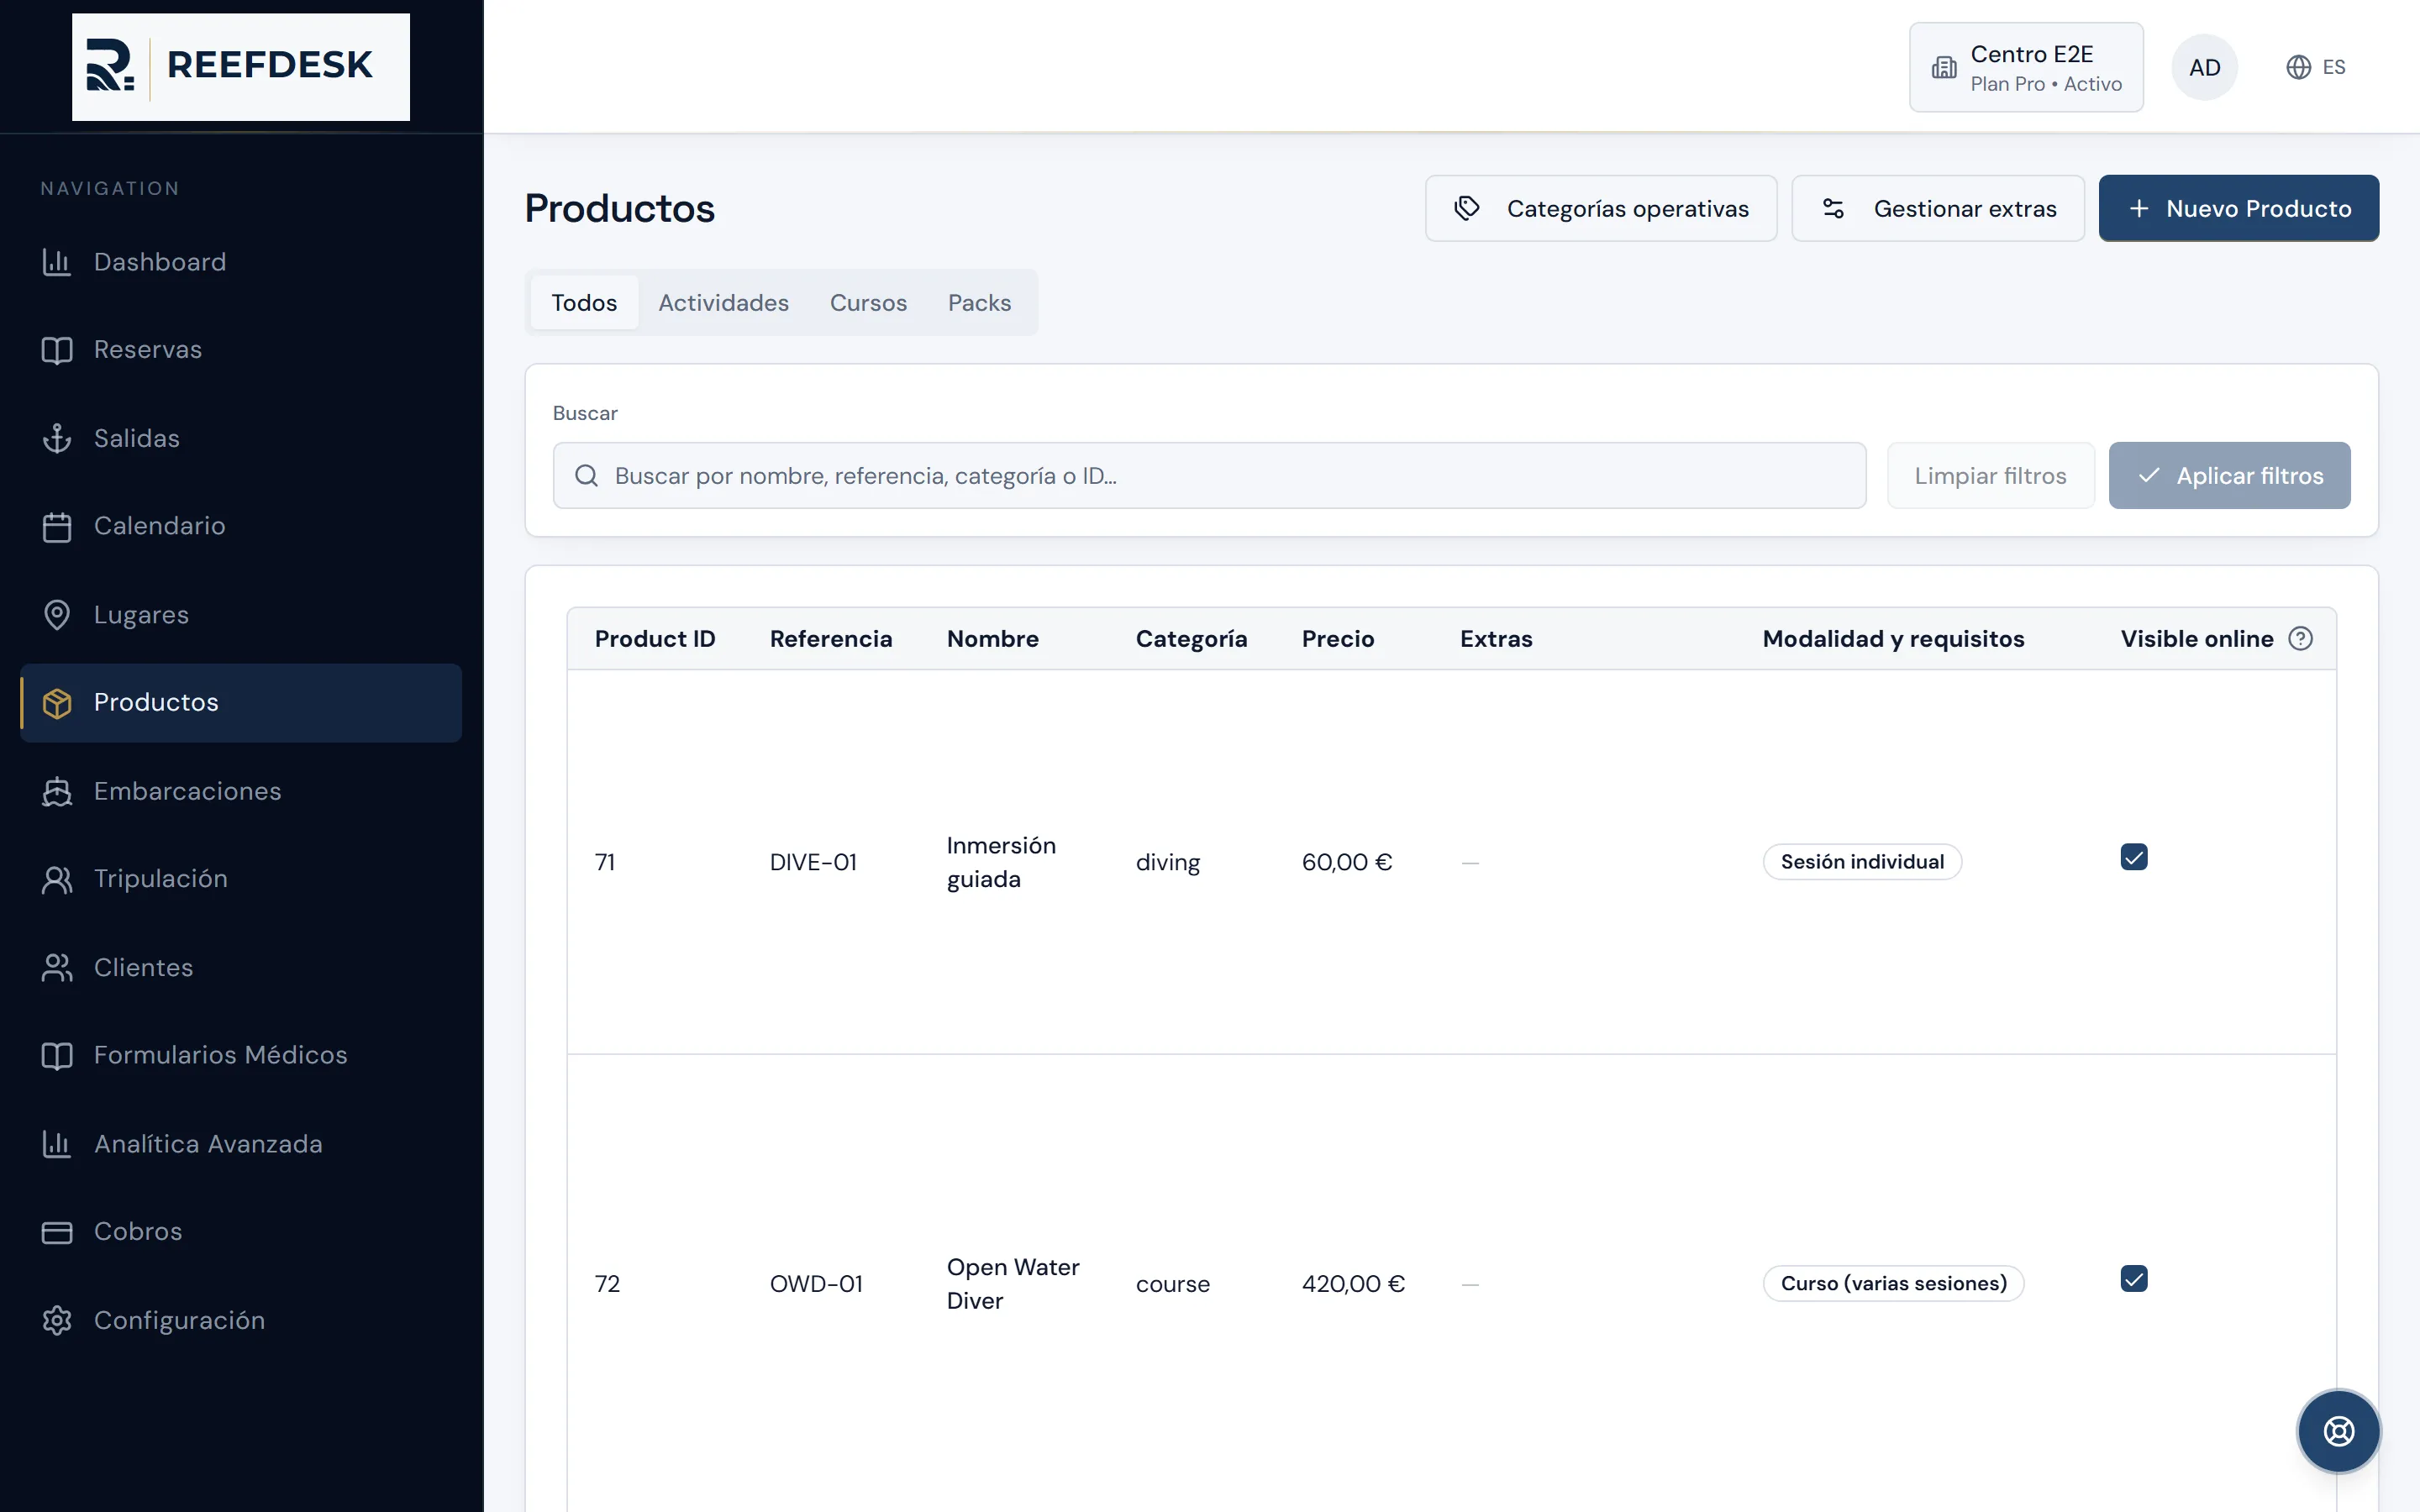Click the globe language icon
The image size is (2420, 1512).
2298,67
